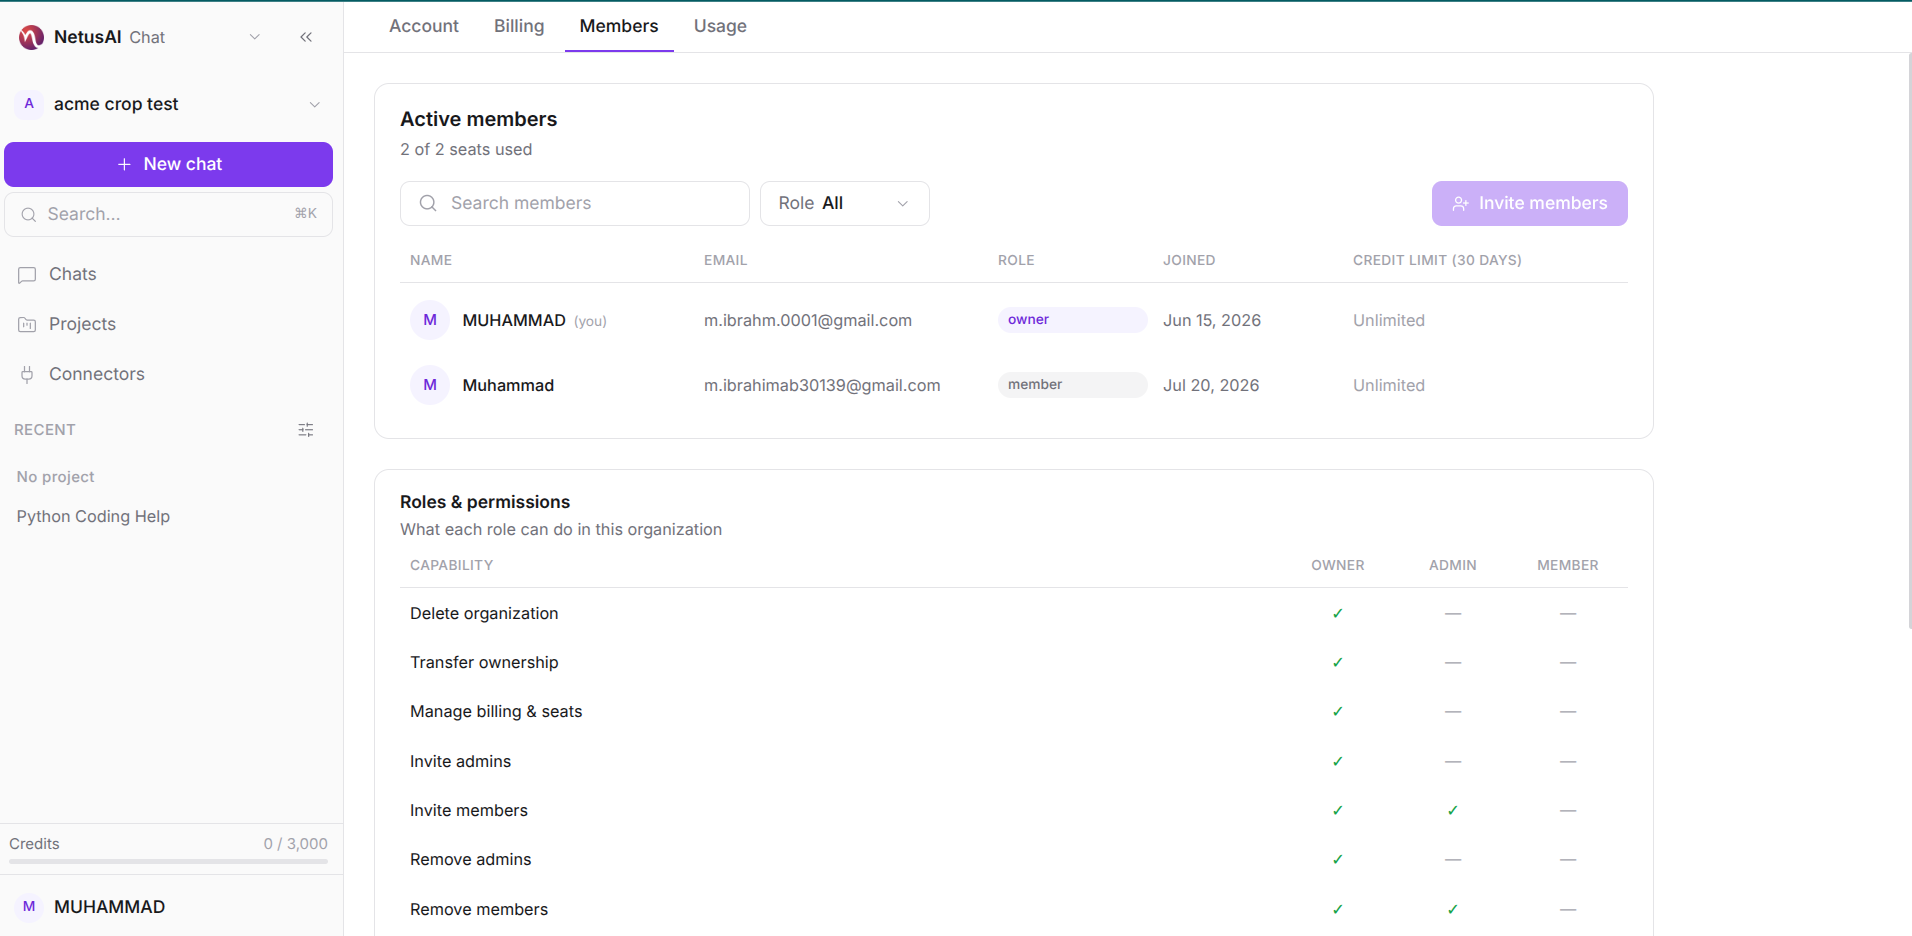
Task: Open the Recent filter settings icon
Action: click(306, 430)
